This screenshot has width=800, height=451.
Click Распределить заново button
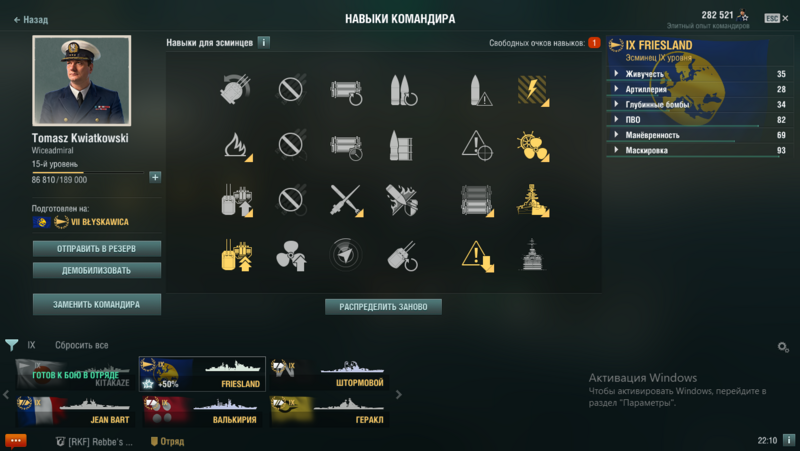(x=383, y=307)
